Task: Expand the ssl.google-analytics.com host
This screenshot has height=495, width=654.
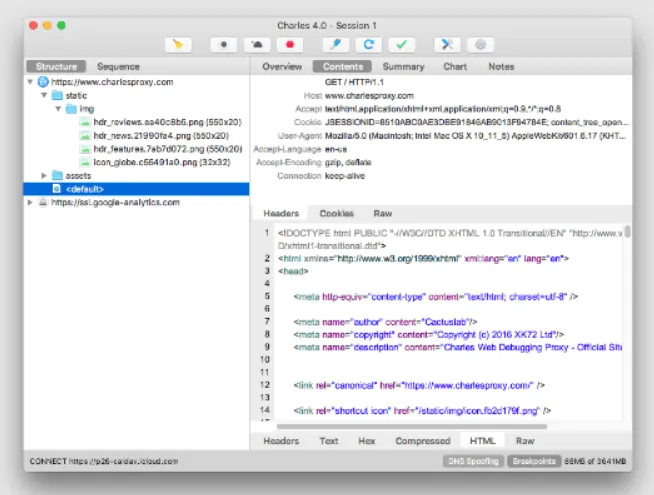Action: click(x=30, y=202)
